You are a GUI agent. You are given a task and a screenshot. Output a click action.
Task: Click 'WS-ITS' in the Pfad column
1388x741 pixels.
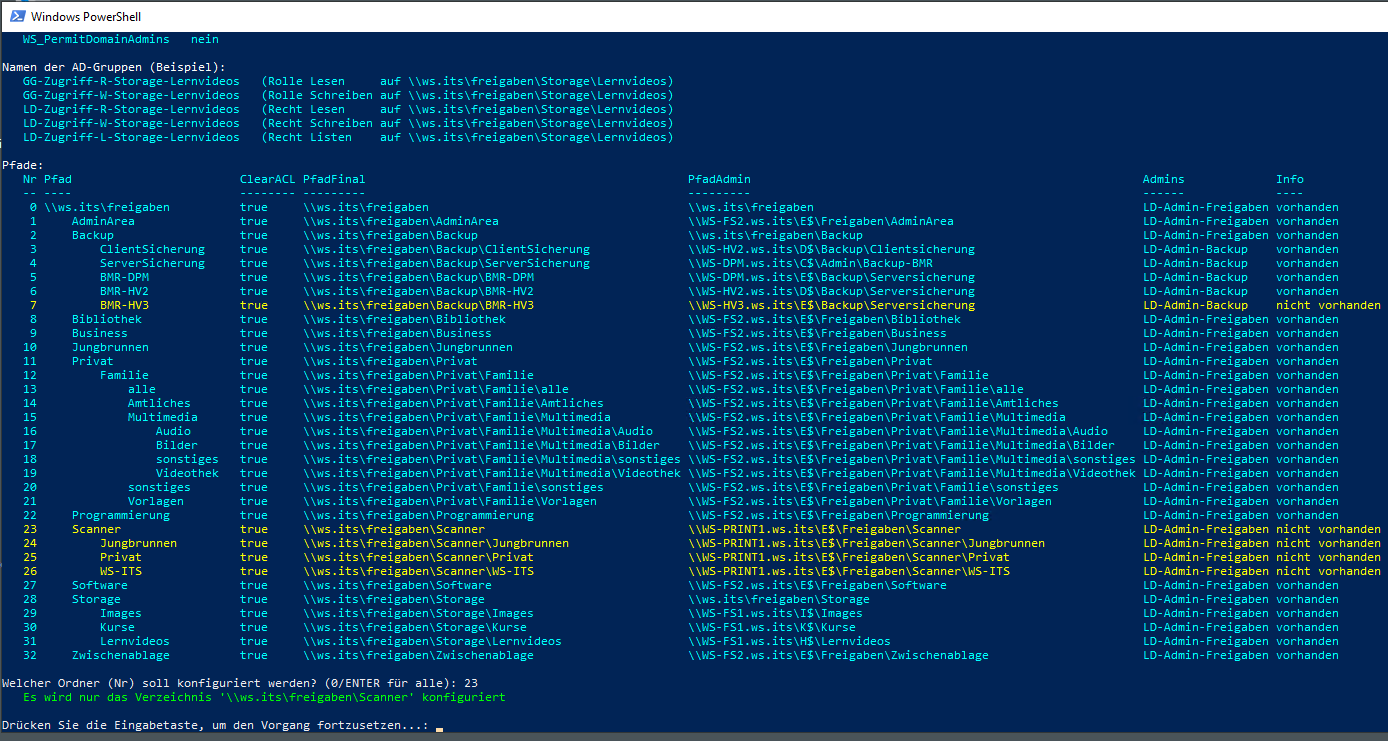(121, 571)
